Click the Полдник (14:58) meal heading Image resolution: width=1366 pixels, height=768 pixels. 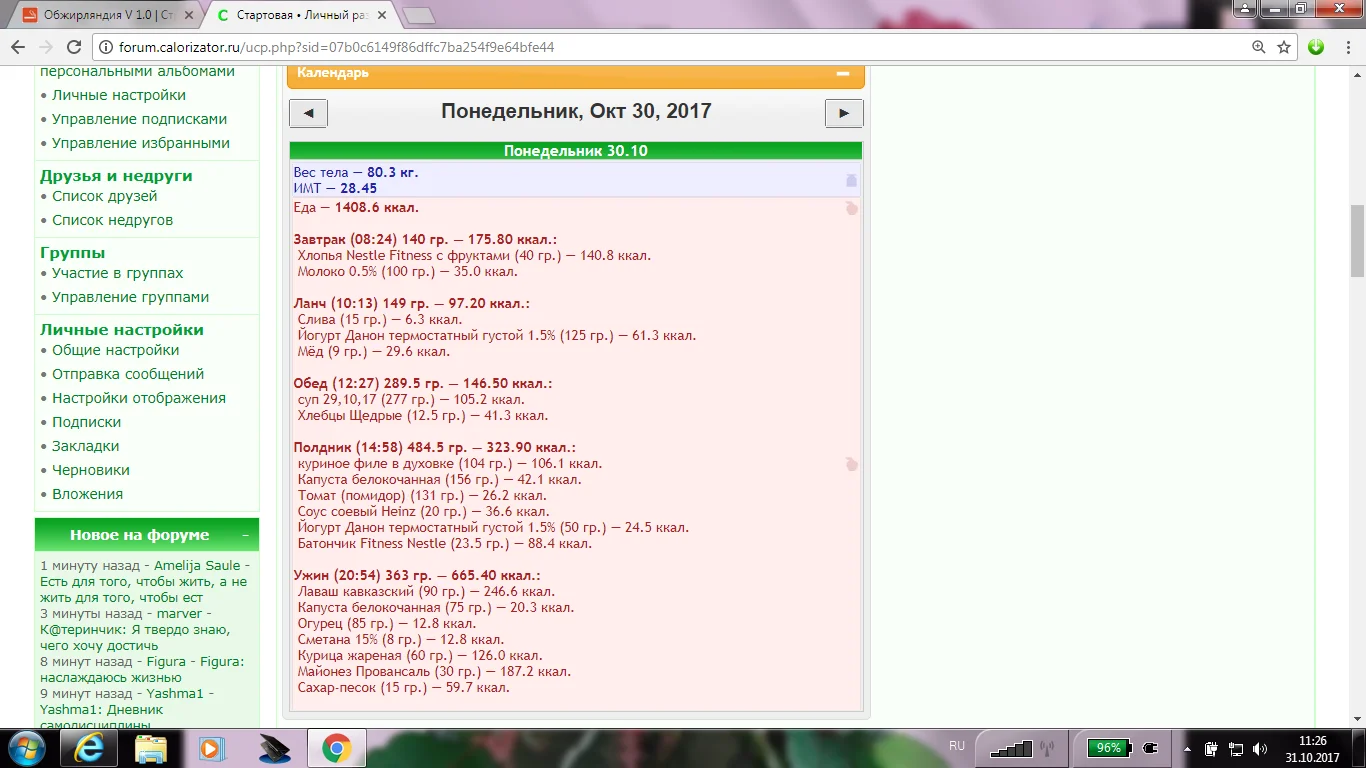point(435,448)
